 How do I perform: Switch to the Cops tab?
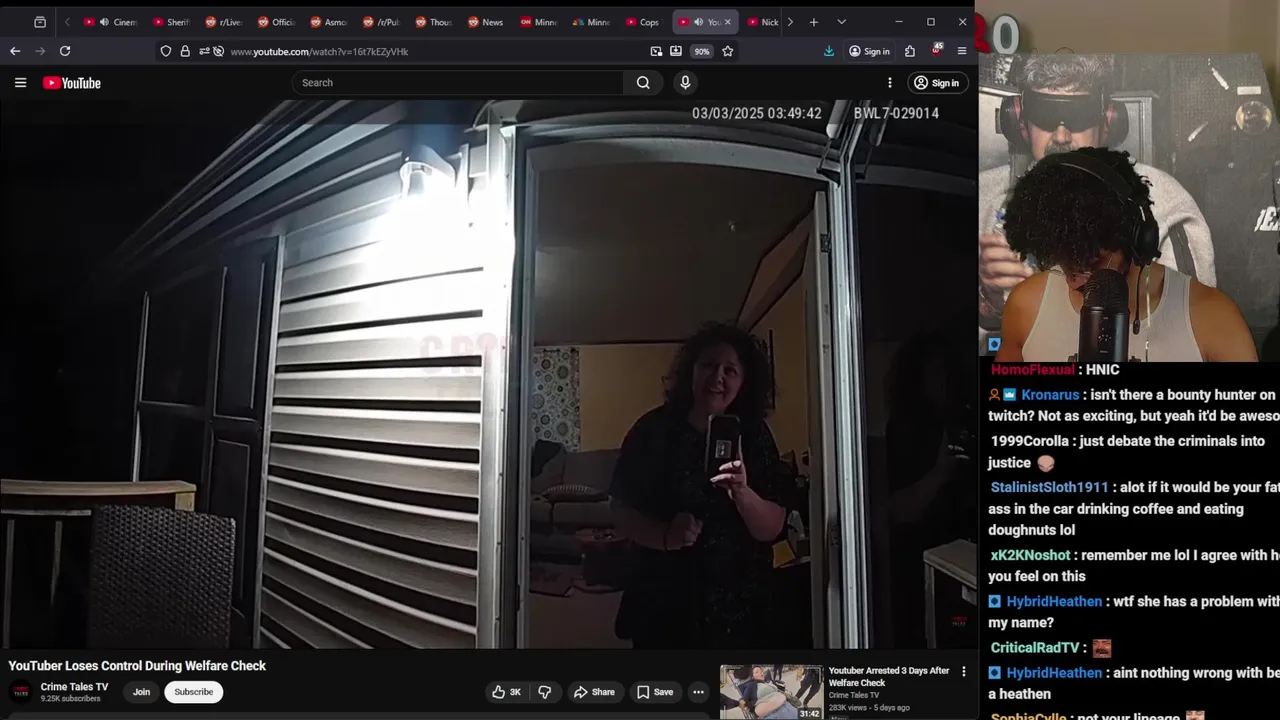click(643, 22)
